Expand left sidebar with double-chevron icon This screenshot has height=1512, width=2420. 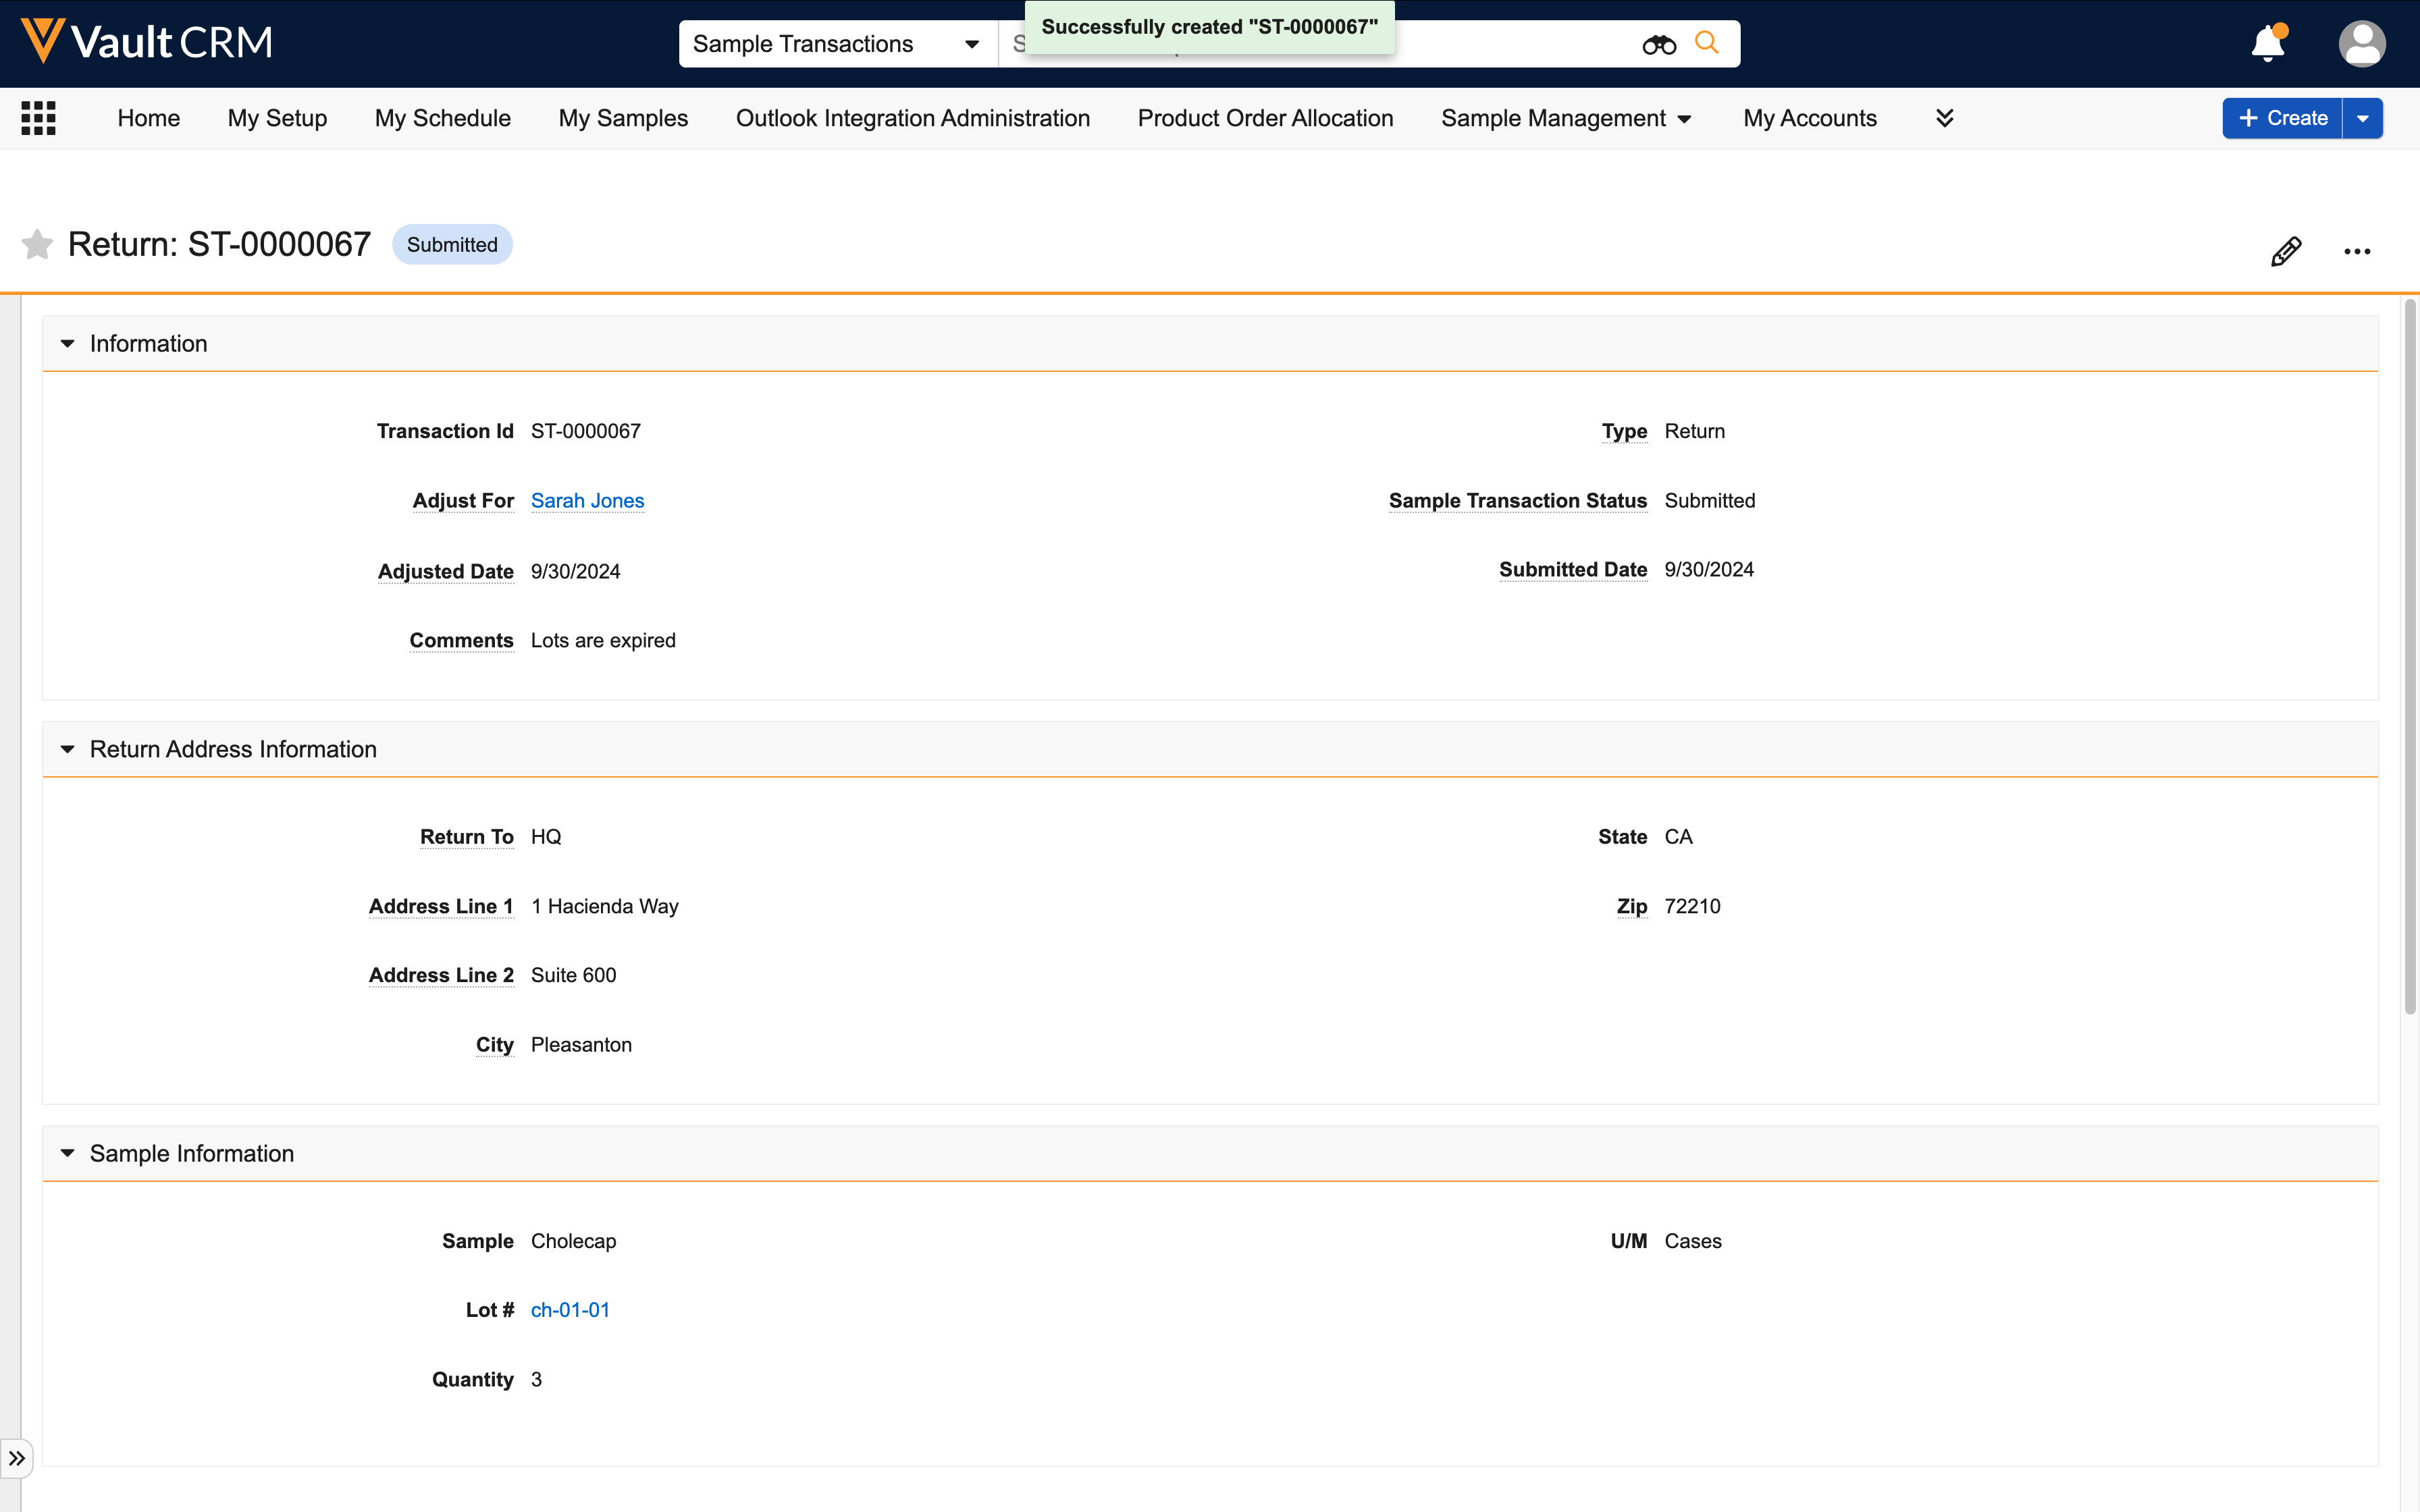tap(17, 1458)
